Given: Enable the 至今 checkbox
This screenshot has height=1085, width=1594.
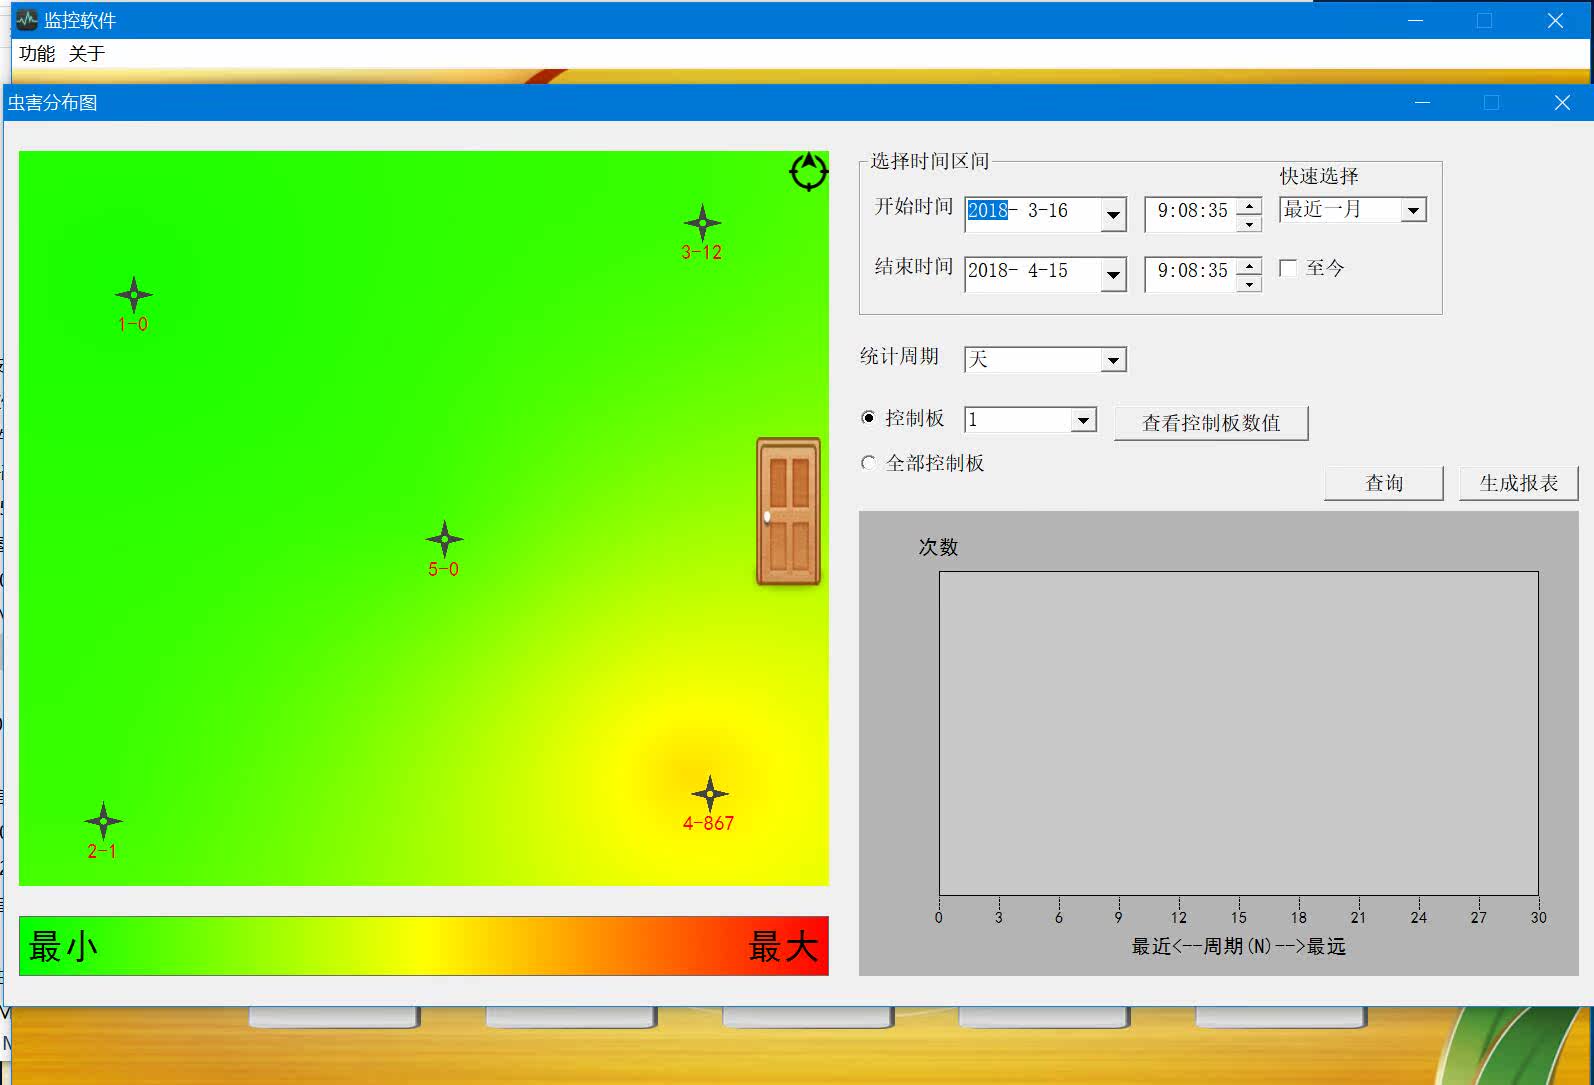Looking at the screenshot, I should pyautogui.click(x=1288, y=268).
